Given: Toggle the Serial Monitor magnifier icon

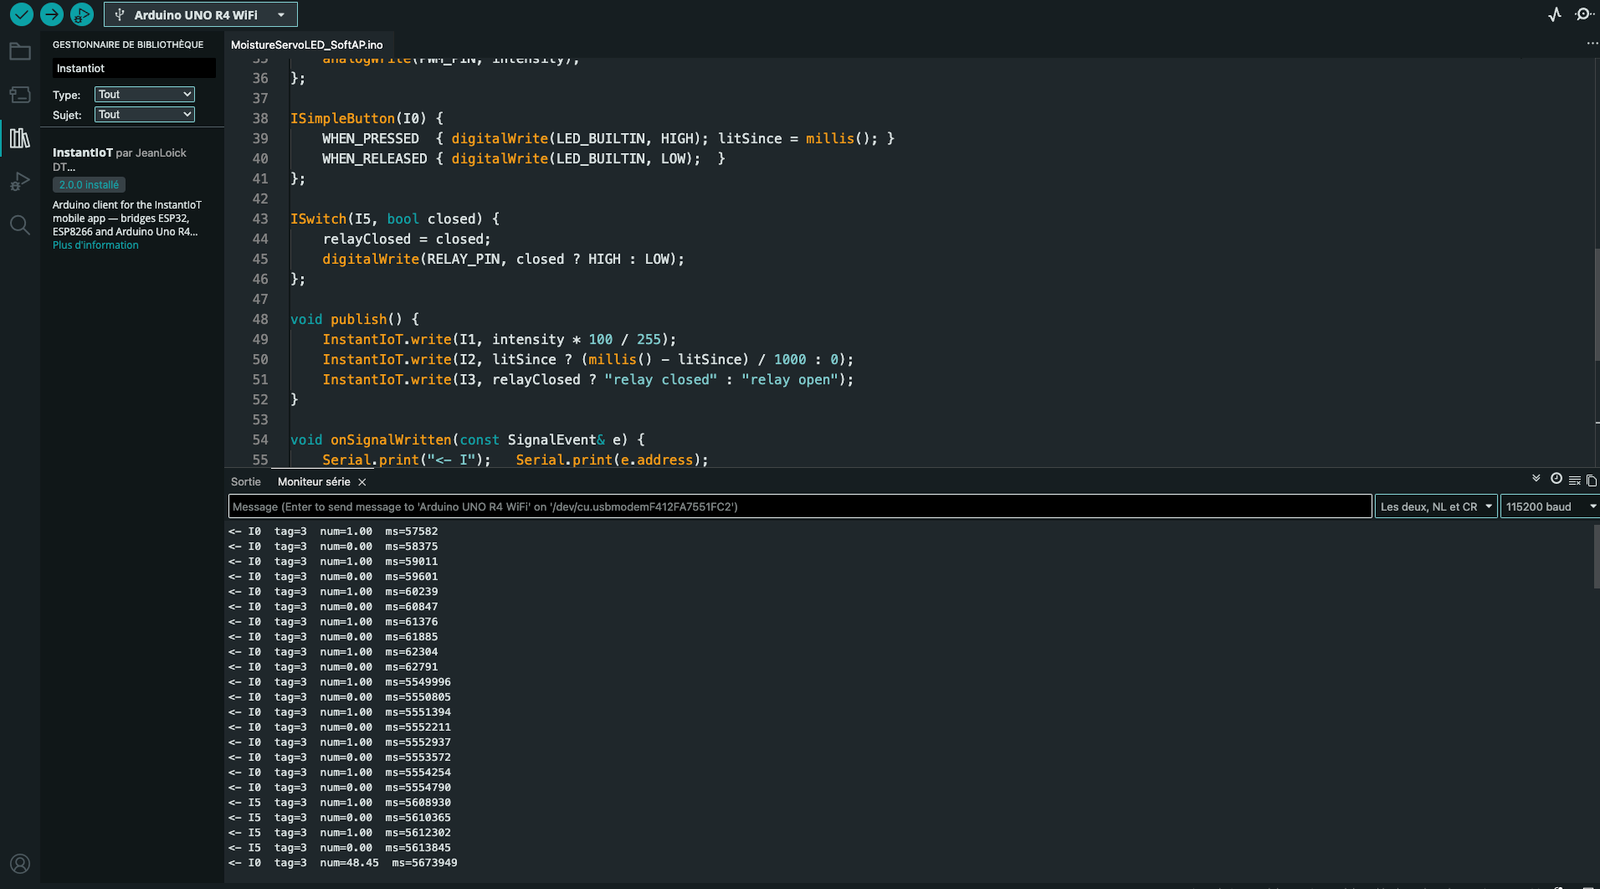Looking at the screenshot, I should pyautogui.click(x=1584, y=14).
